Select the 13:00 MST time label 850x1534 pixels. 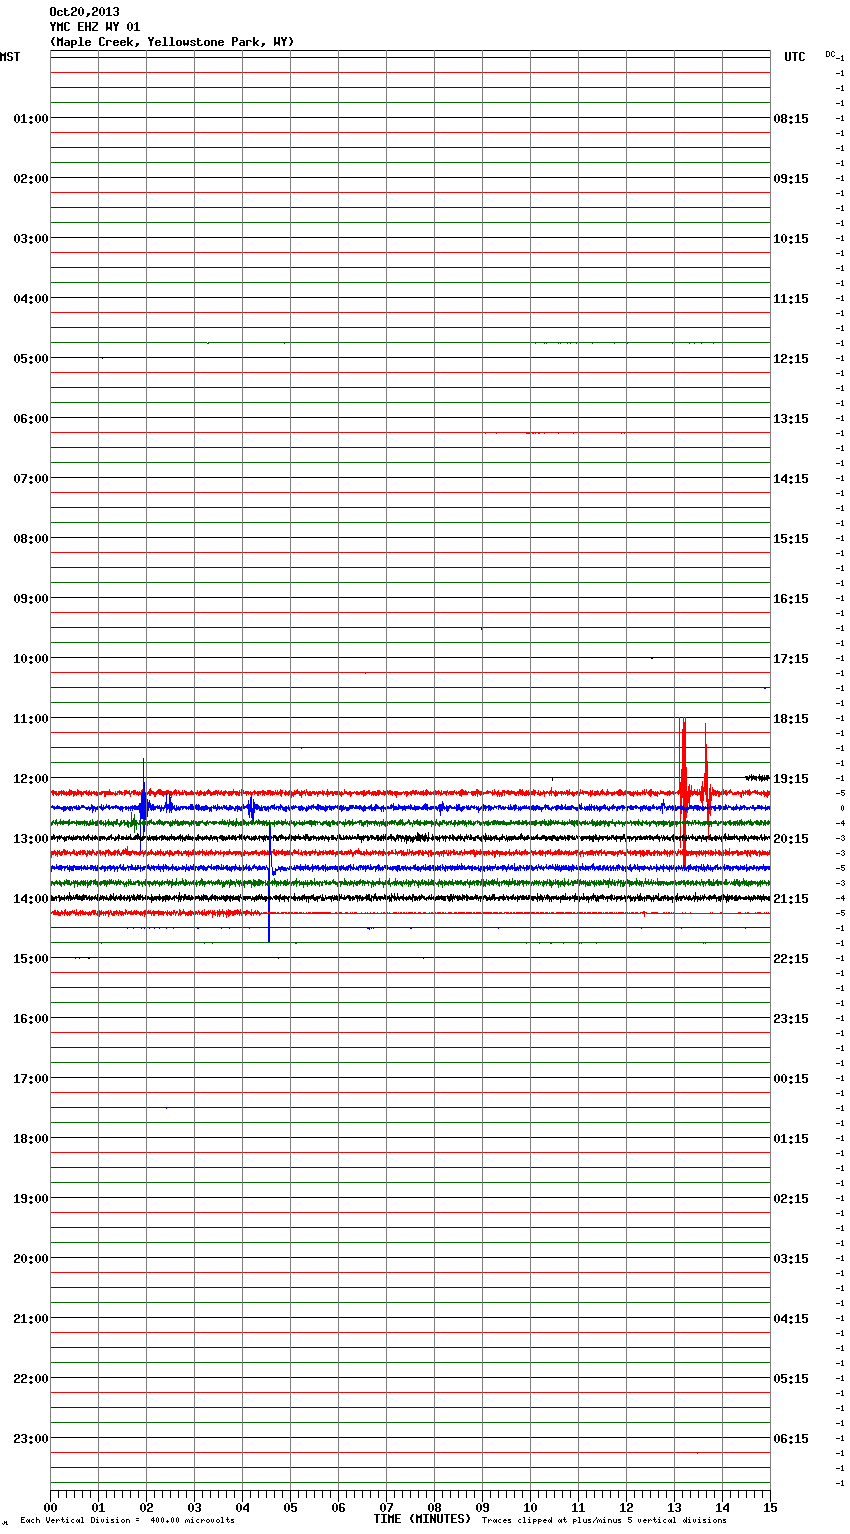(x=31, y=839)
